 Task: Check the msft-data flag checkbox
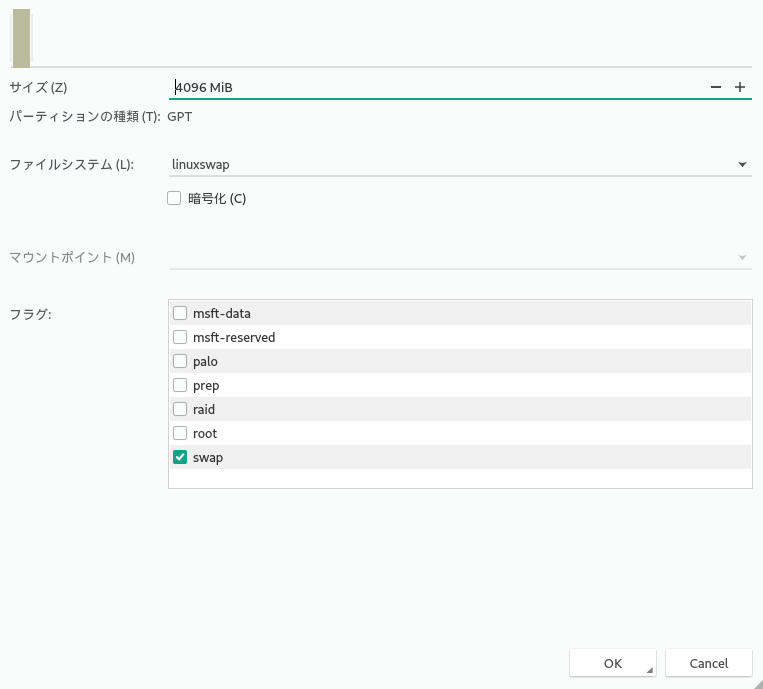pyautogui.click(x=180, y=313)
